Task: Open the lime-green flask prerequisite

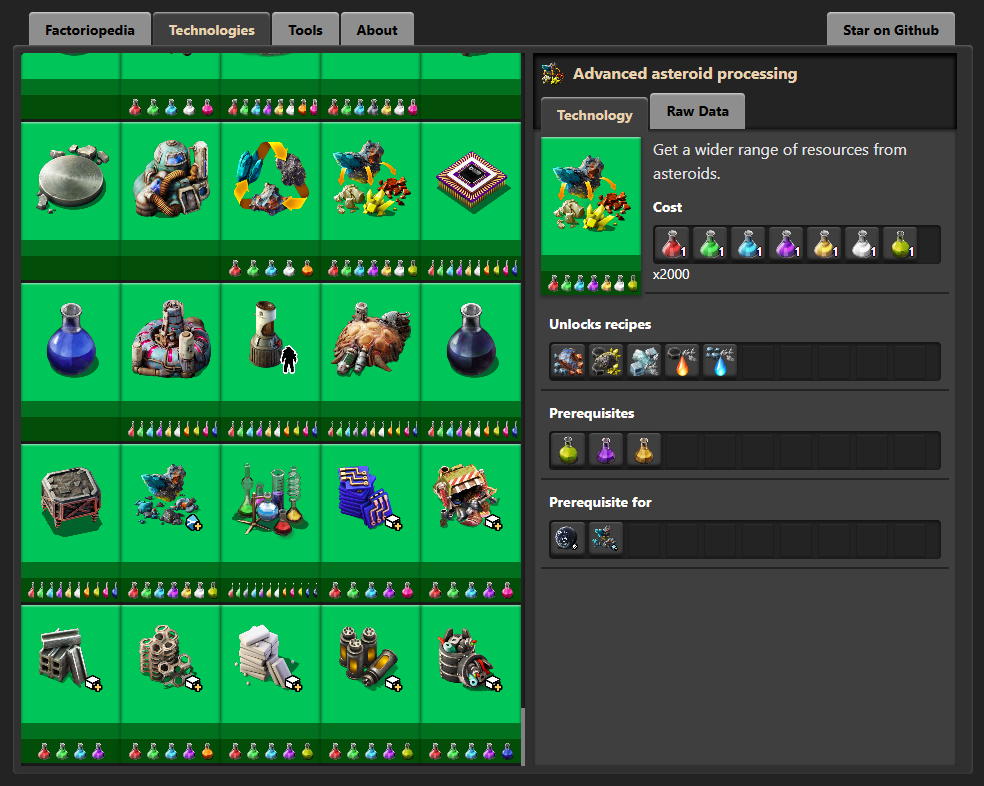Action: point(568,450)
